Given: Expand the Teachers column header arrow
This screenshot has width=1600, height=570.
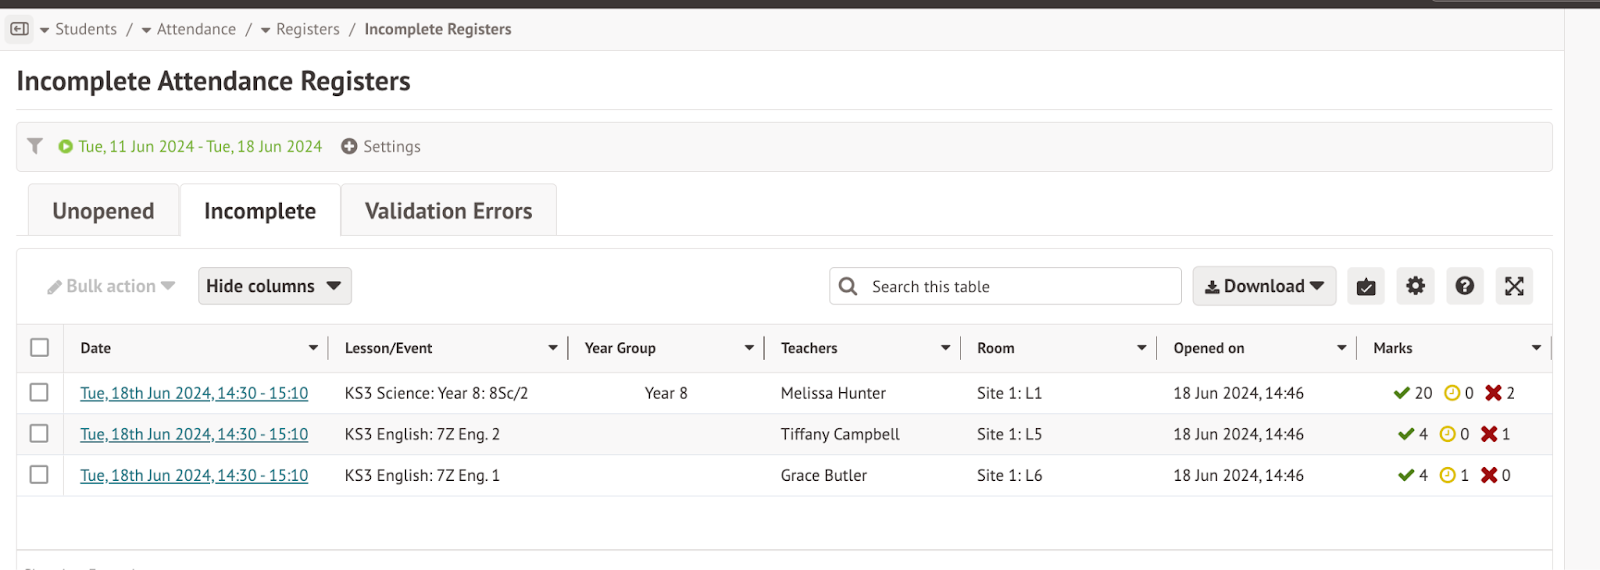Looking at the screenshot, I should point(945,348).
